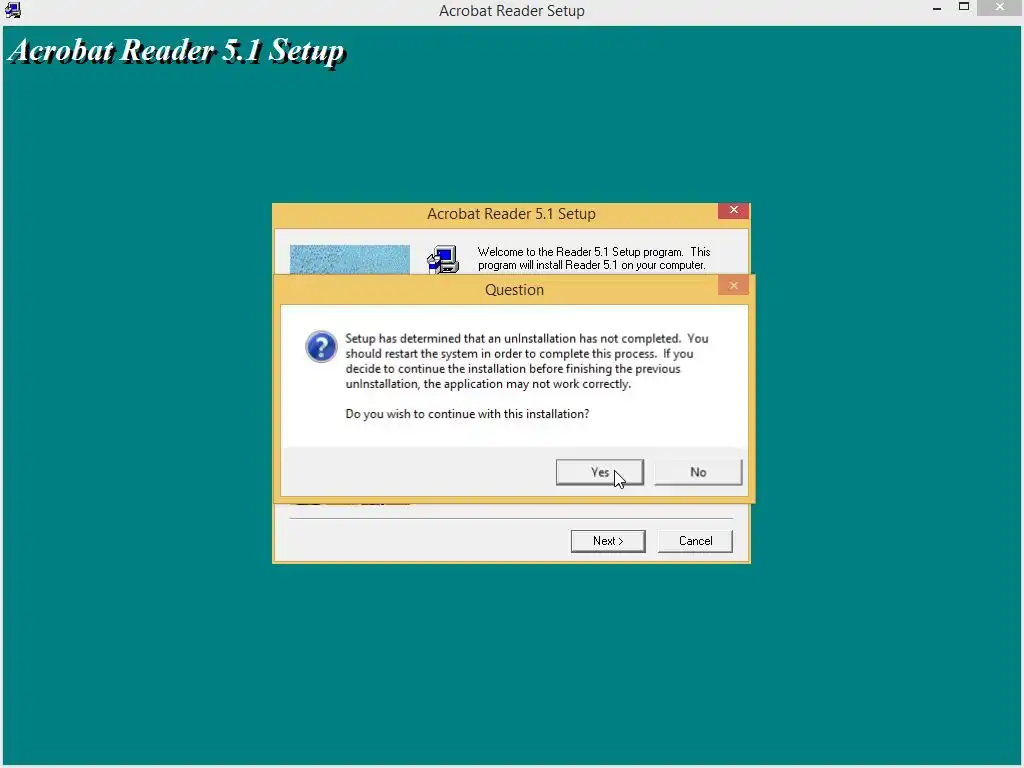Click No in the Question dialog

pyautogui.click(x=698, y=472)
